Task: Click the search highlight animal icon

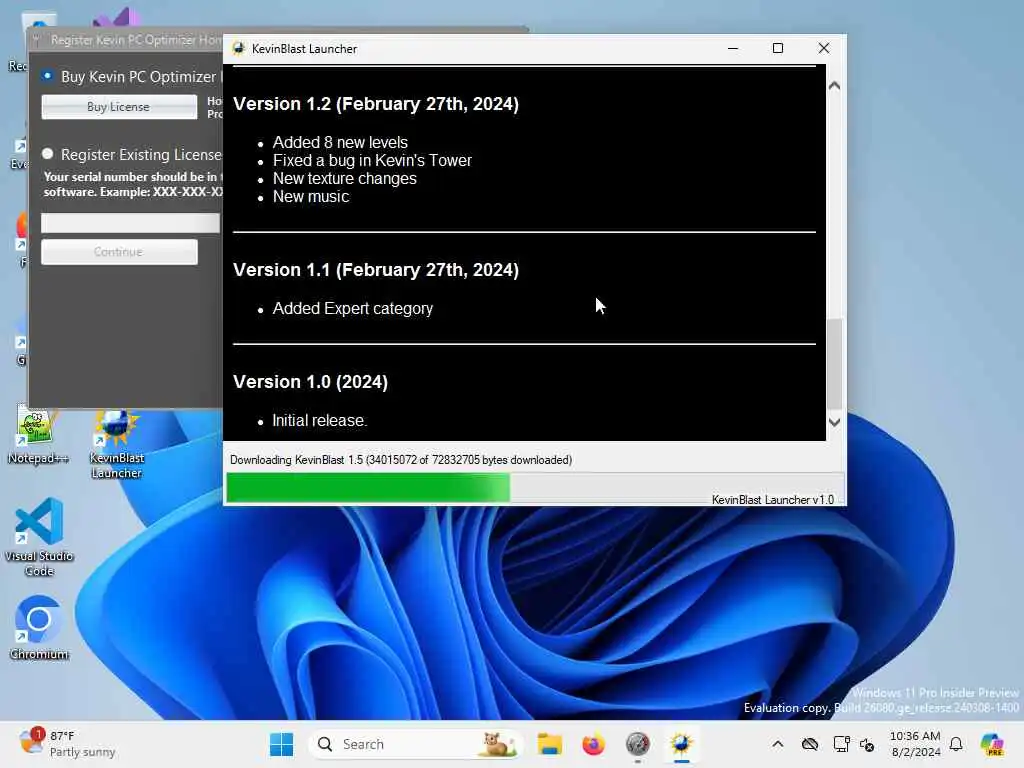Action: point(498,744)
